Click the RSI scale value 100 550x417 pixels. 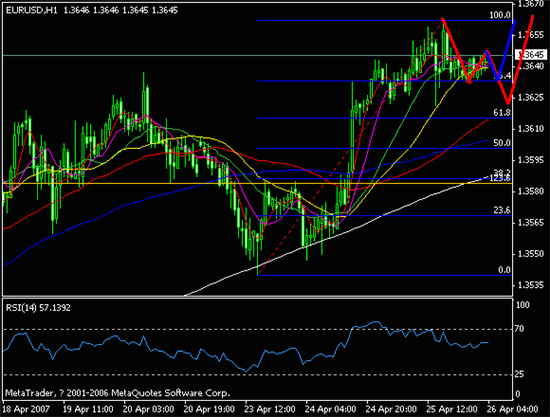[x=523, y=305]
